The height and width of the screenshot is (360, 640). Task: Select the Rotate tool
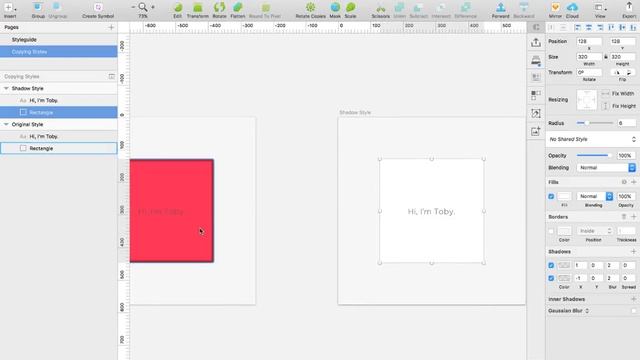pos(220,10)
